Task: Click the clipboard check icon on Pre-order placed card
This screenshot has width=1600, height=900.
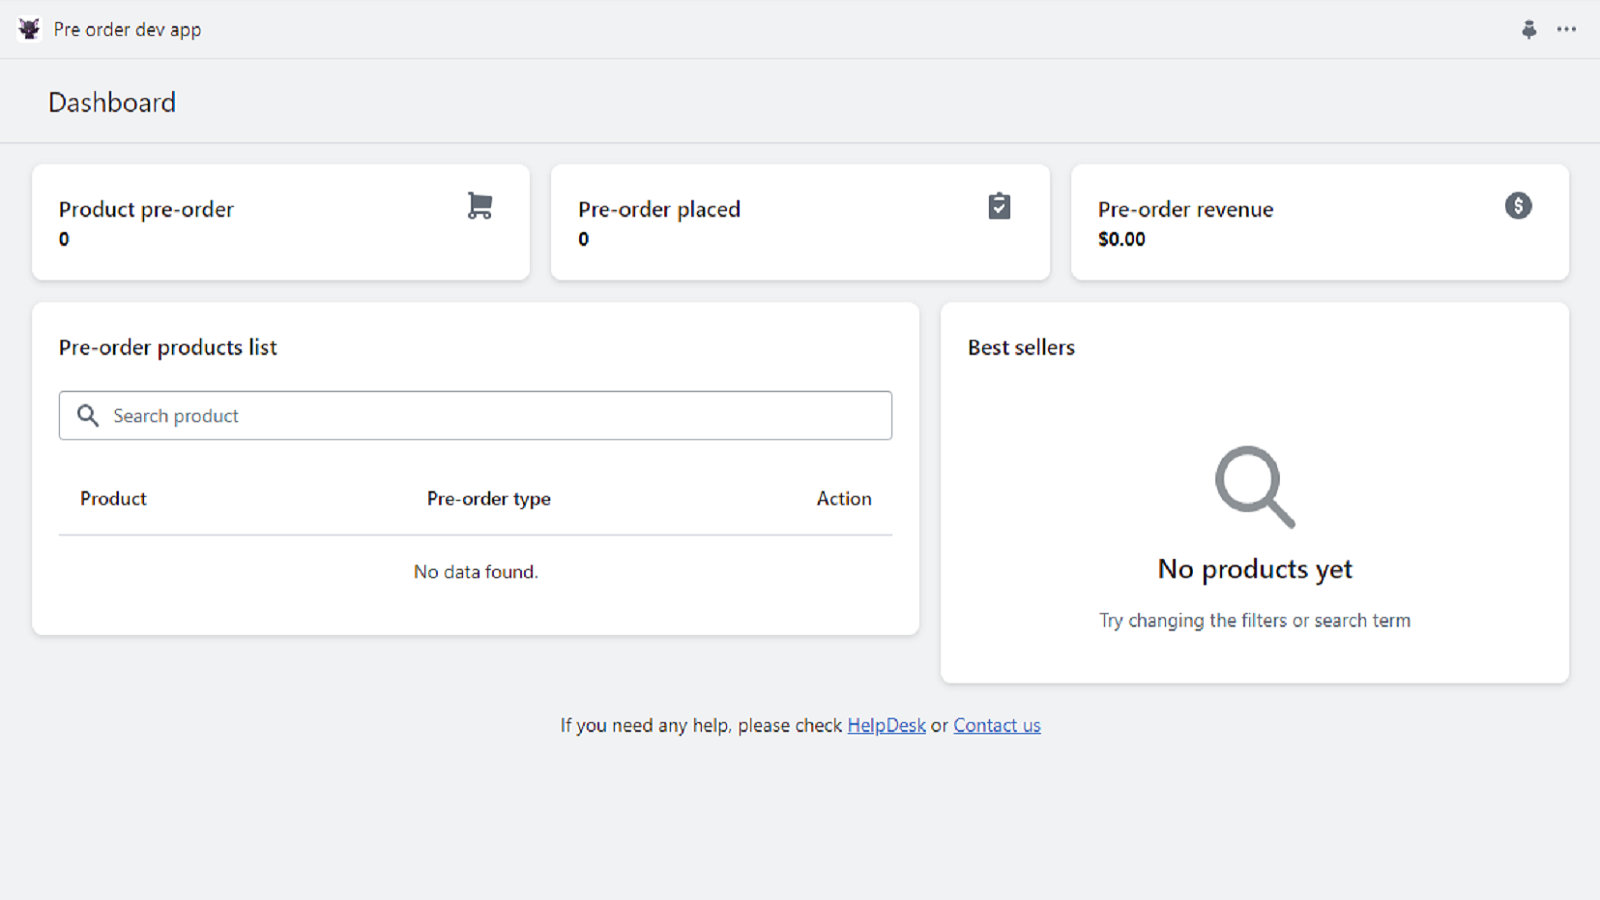Action: [x=999, y=206]
